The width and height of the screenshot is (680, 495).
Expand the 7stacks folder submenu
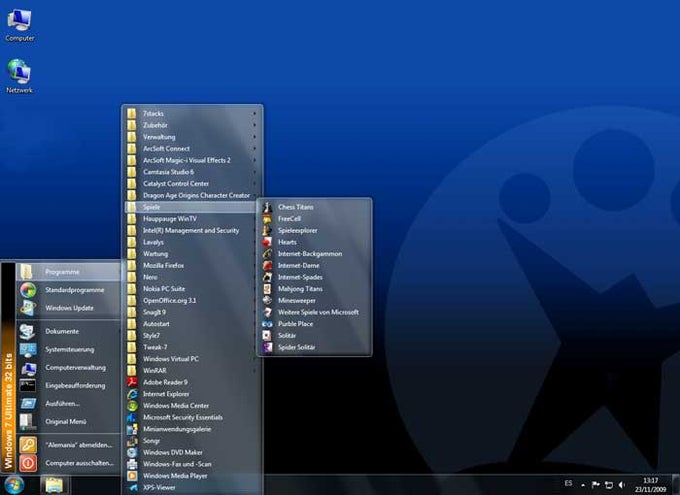(x=193, y=114)
